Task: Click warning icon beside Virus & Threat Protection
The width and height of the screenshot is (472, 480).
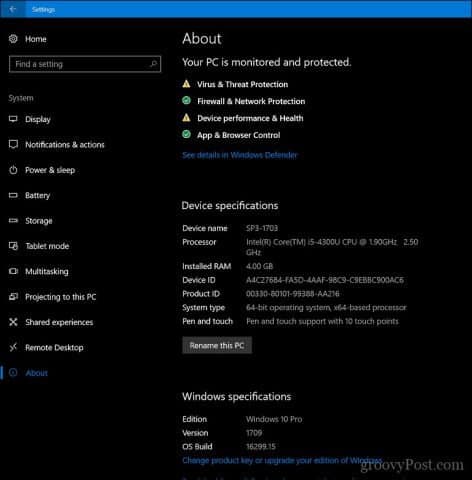Action: [186, 84]
